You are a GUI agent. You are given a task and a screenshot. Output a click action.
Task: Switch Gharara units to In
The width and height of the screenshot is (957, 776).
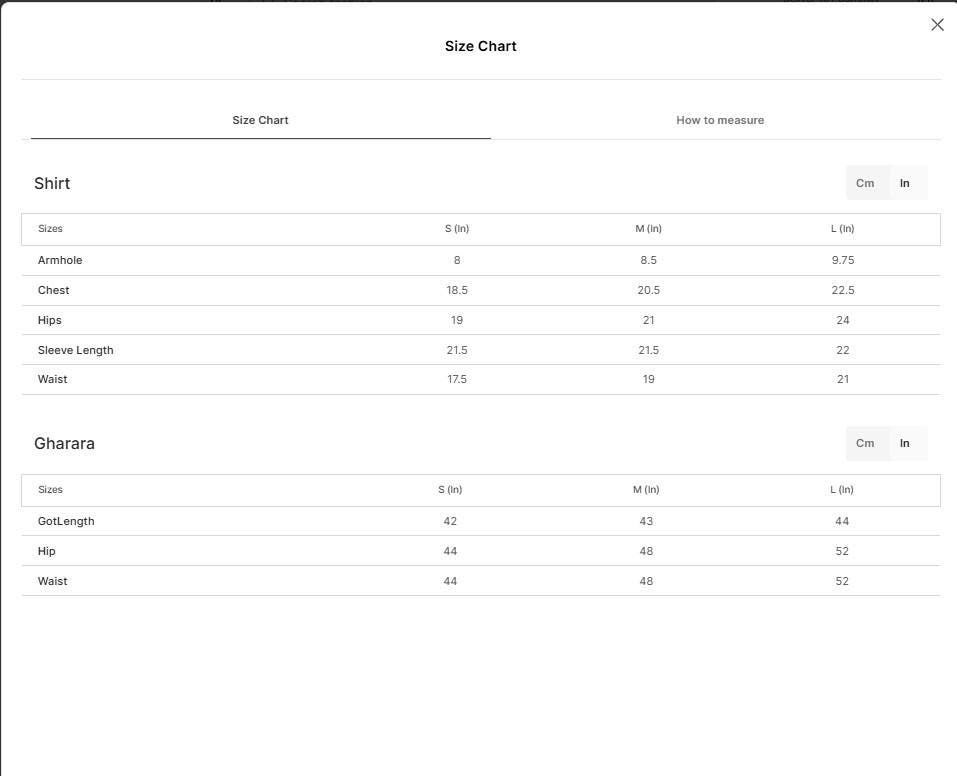905,443
